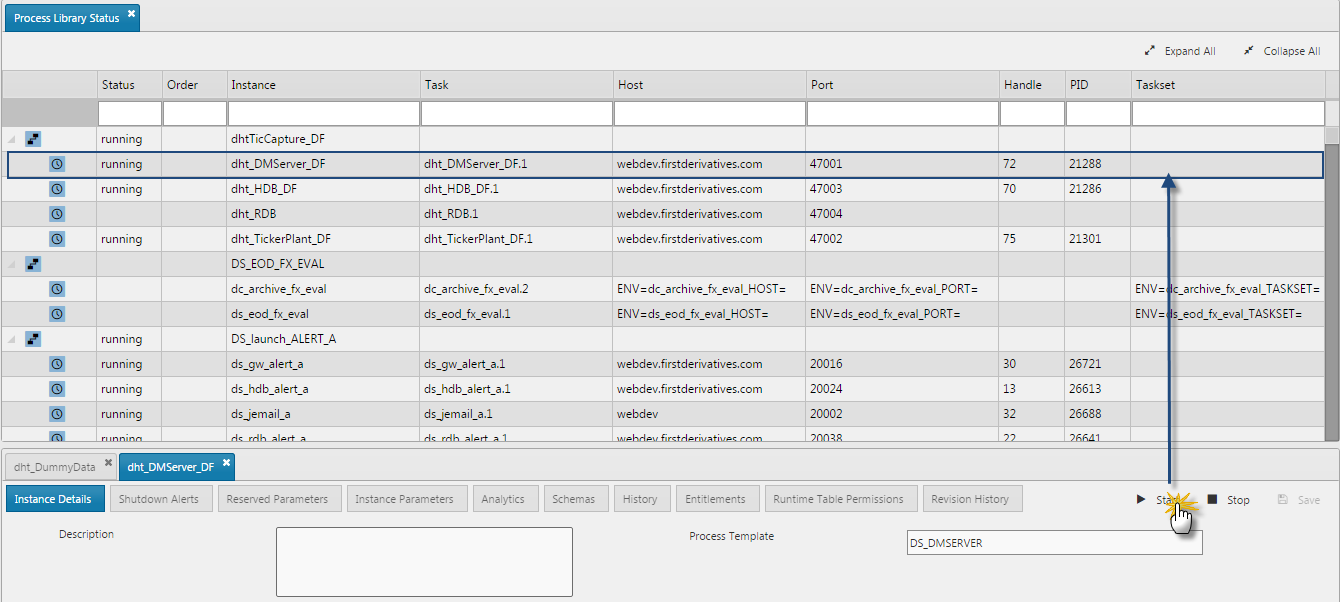The width and height of the screenshot is (1340, 602).
Task: Click the Start process button
Action: tap(1159, 499)
